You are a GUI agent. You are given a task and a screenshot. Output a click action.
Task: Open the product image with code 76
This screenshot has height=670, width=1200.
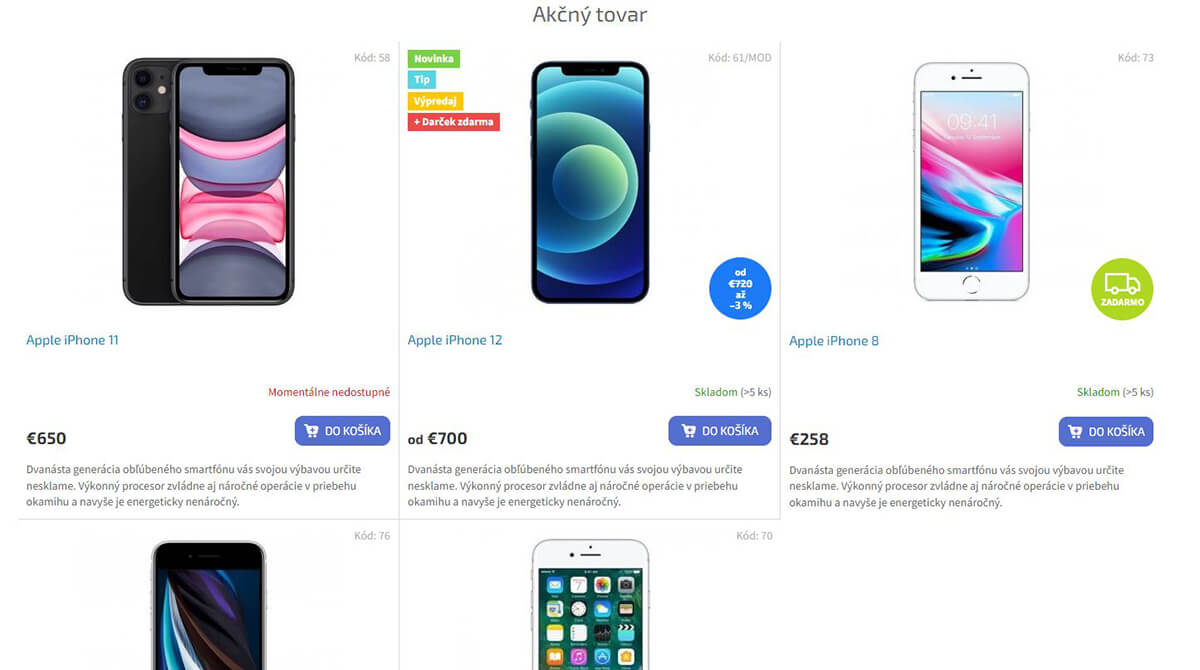point(208,605)
